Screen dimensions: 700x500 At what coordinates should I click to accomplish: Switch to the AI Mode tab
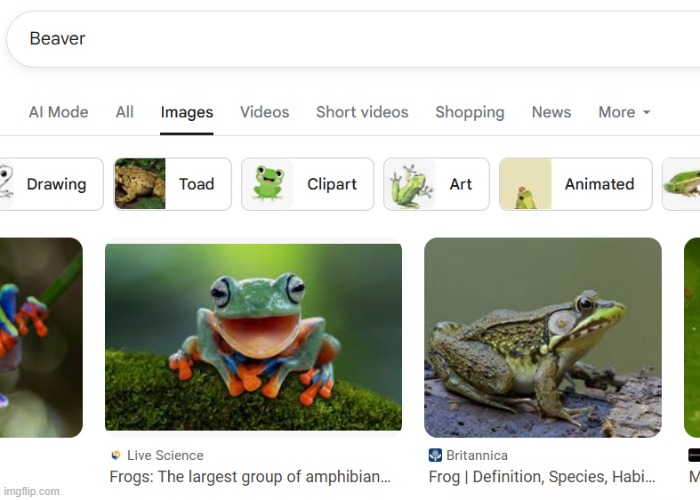tap(58, 112)
